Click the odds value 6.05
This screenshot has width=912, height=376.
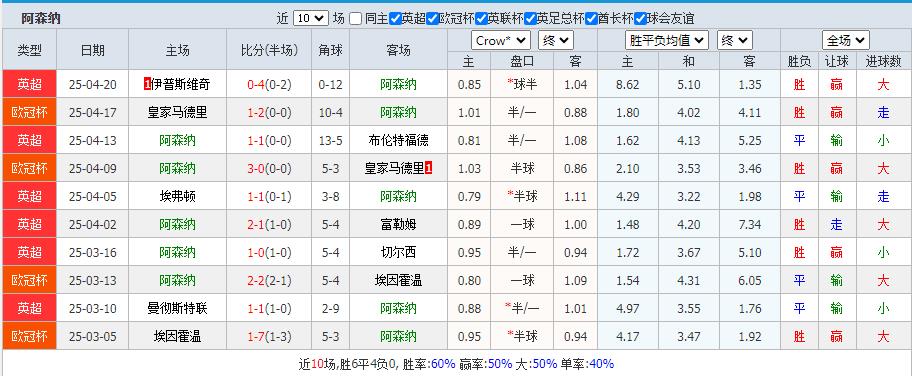(750, 280)
